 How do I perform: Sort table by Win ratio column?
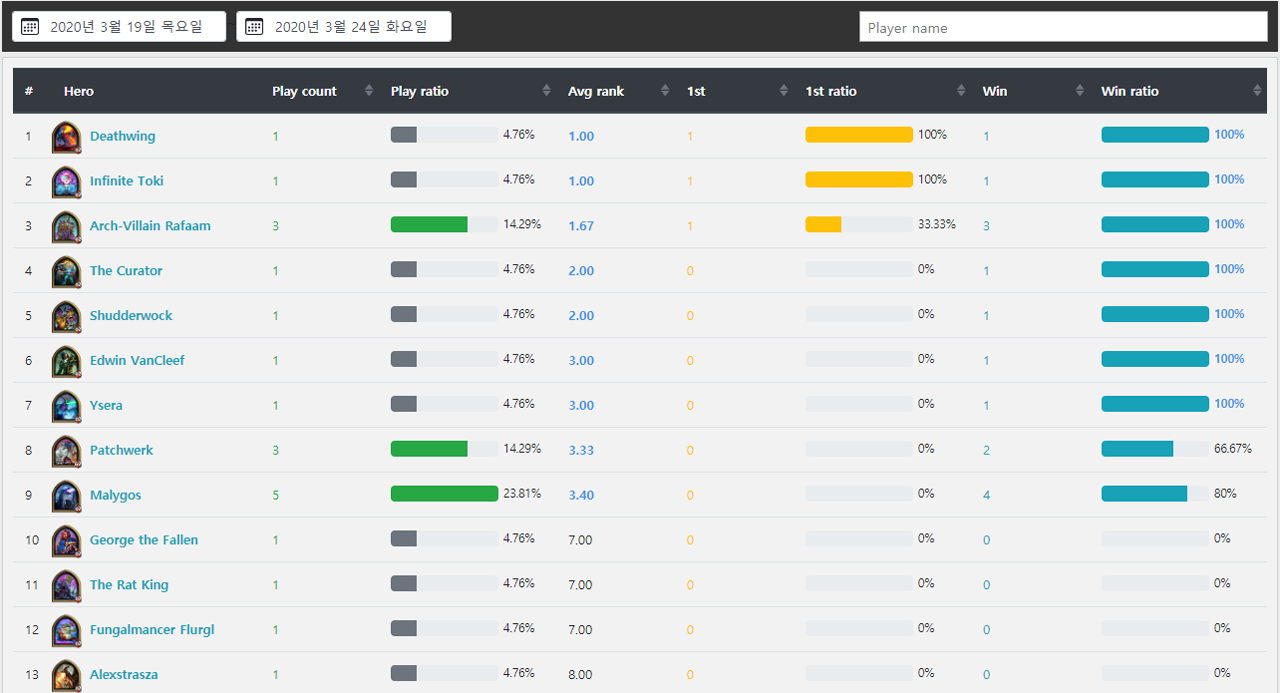1130,91
